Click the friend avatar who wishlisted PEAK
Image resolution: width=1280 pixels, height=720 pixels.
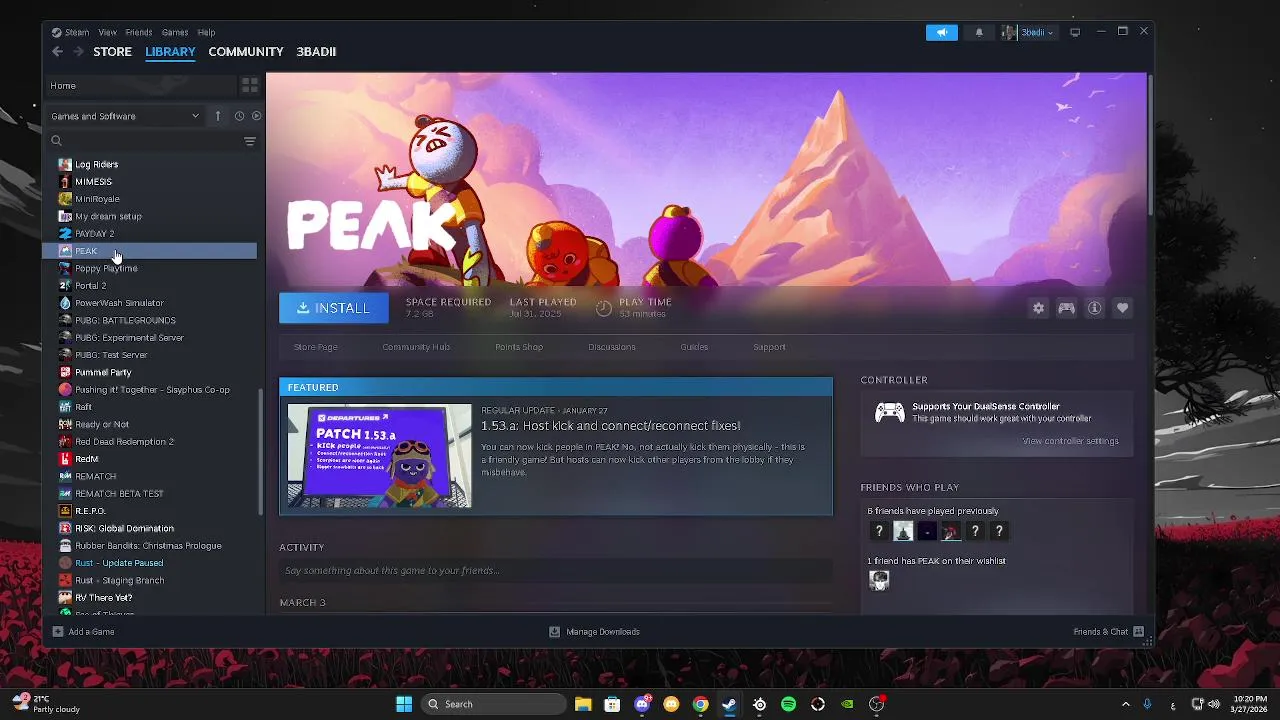coord(879,580)
